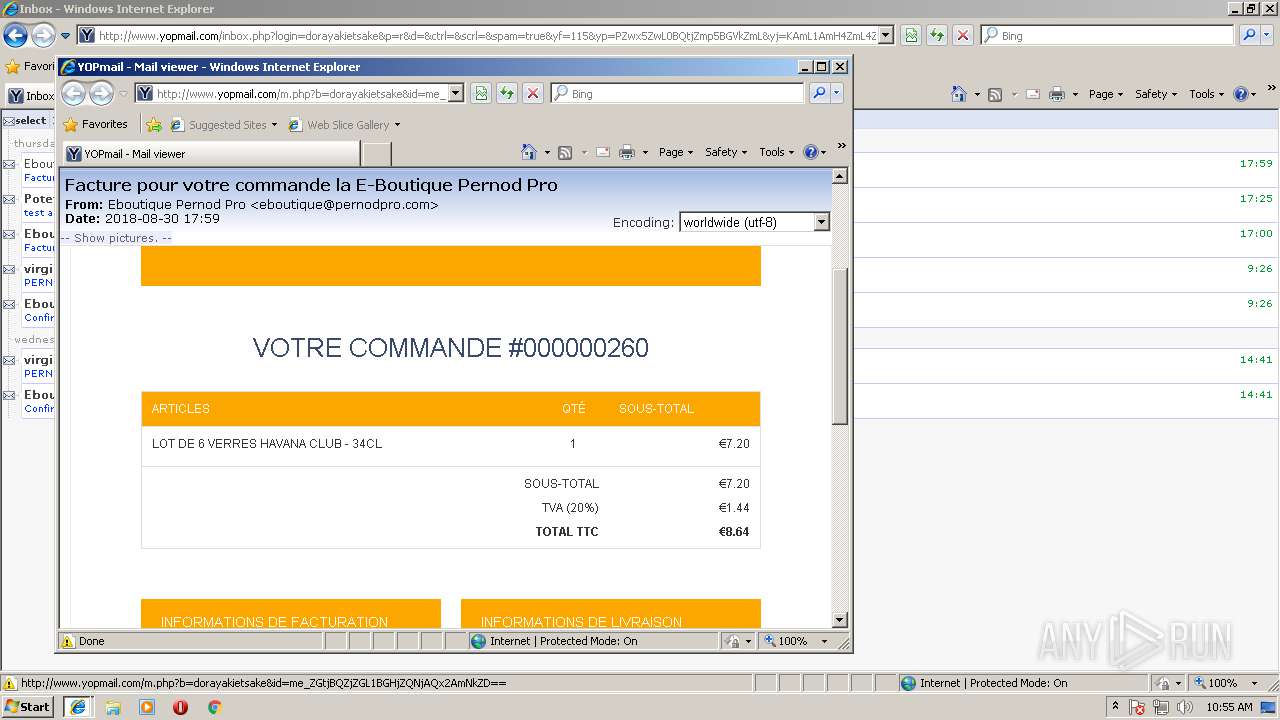Go back in the Inbox window
The image size is (1280, 720).
(15, 36)
